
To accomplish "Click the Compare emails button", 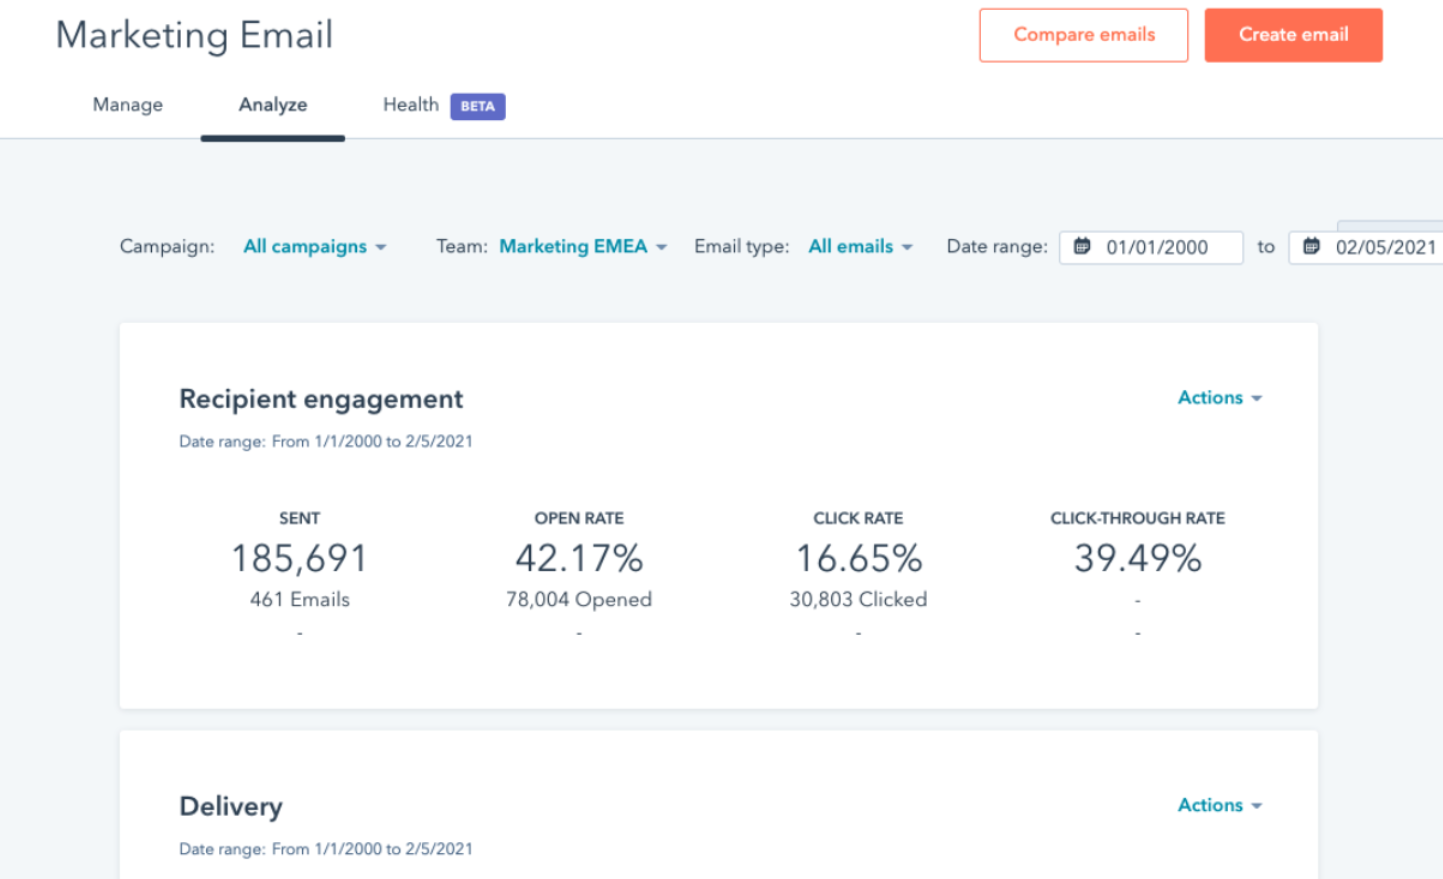I will (1083, 34).
